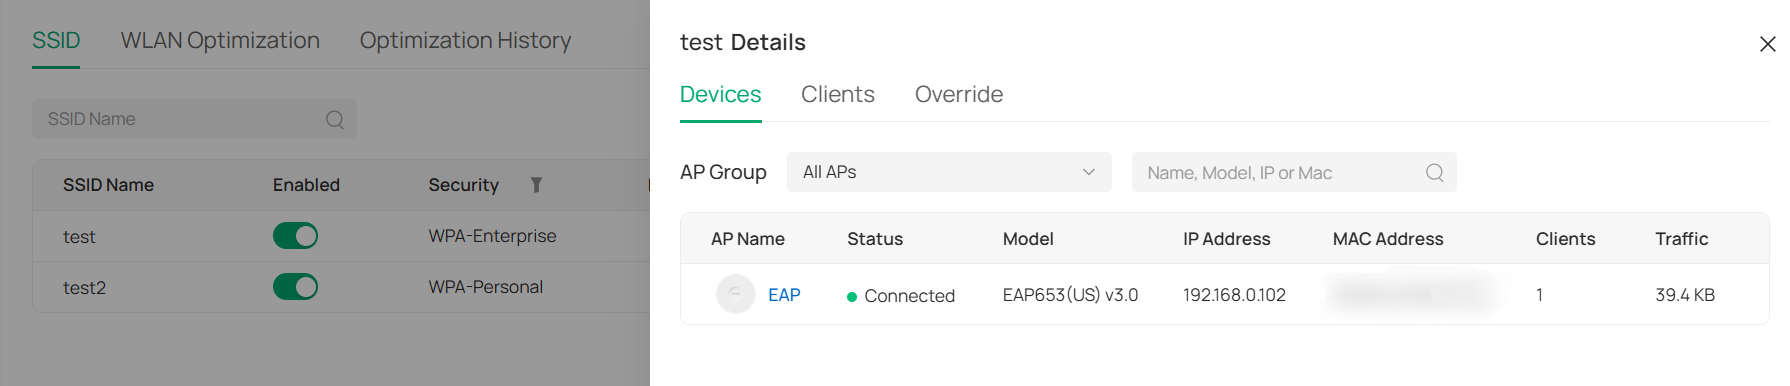This screenshot has width=1790, height=386.
Task: Click the Status column header
Action: tap(875, 239)
